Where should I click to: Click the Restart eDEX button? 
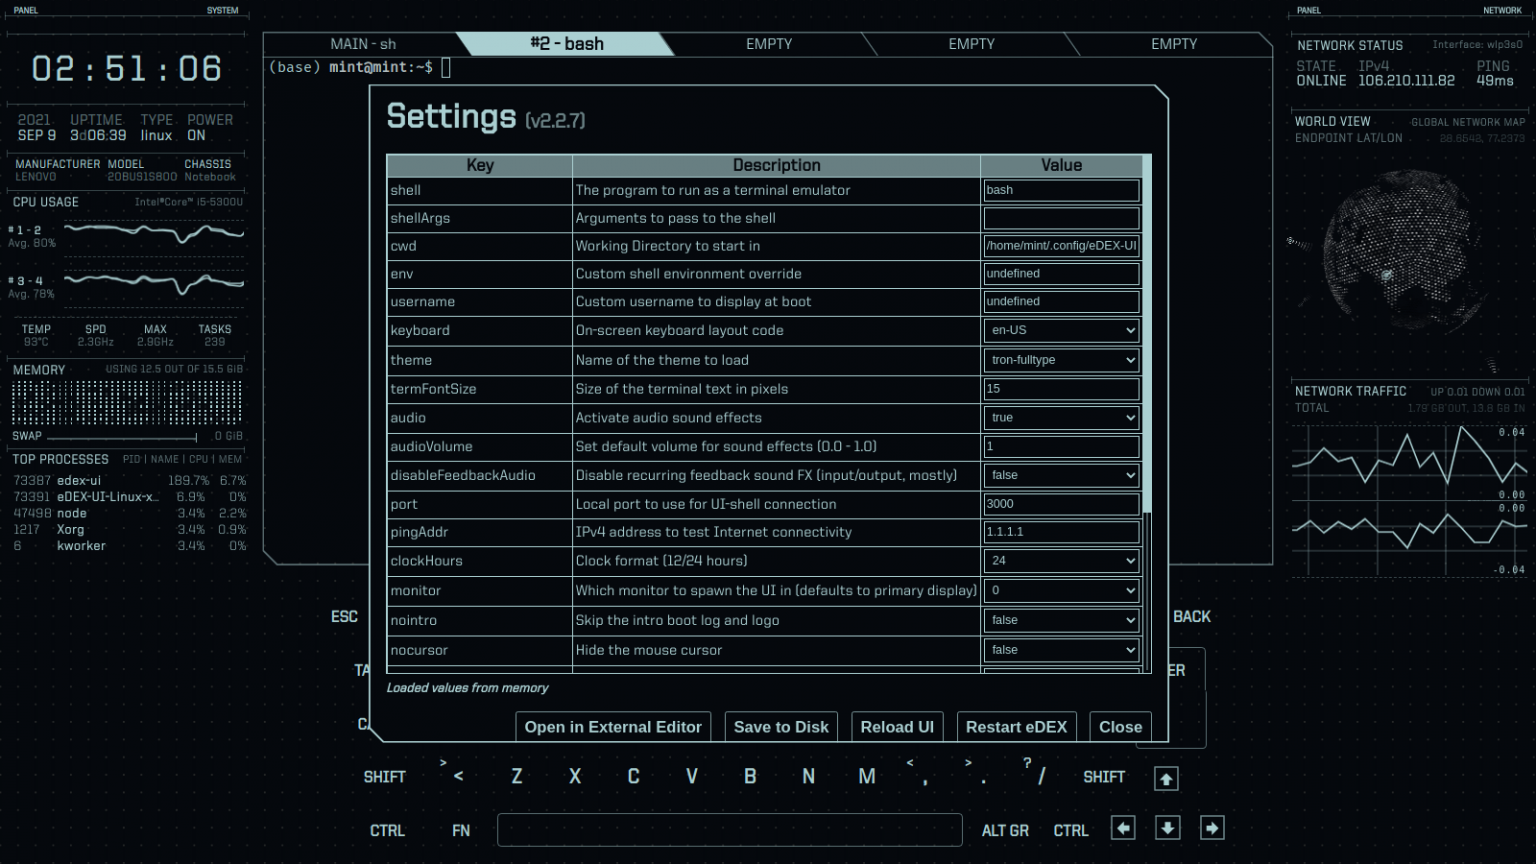(1016, 727)
